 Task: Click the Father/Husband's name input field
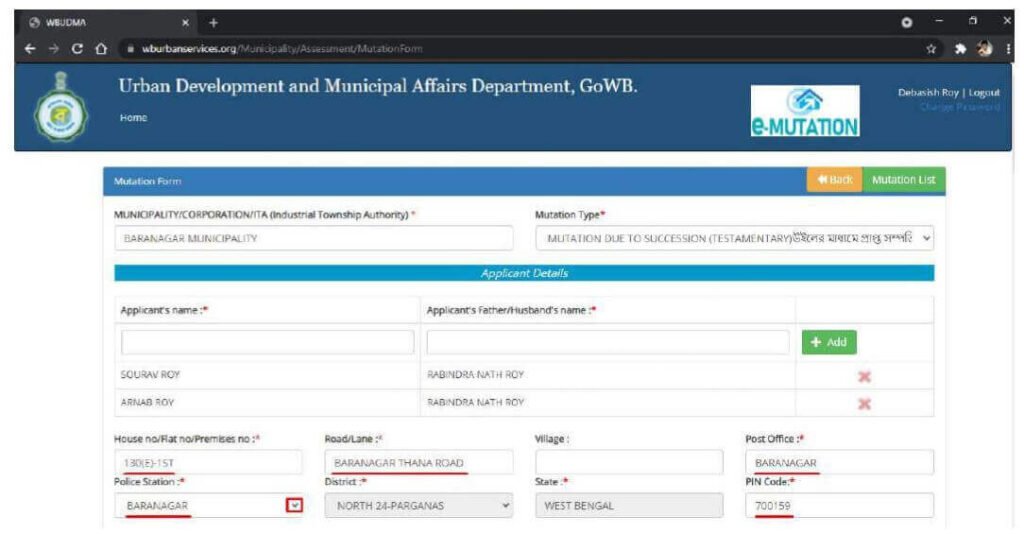pos(607,342)
